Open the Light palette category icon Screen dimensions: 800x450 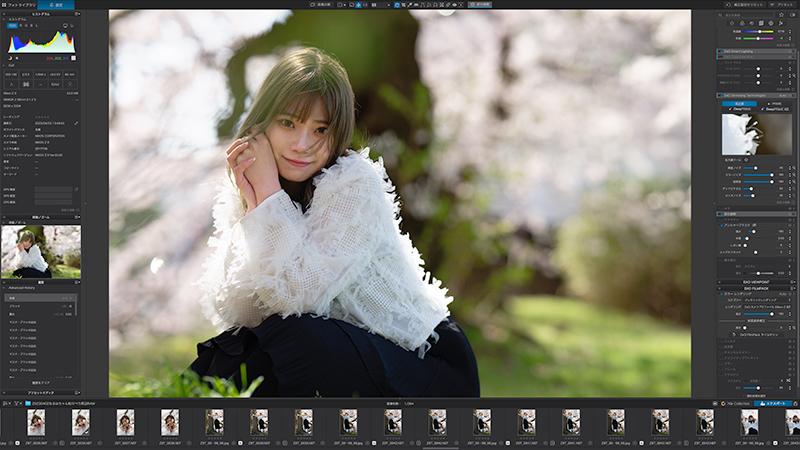732,23
